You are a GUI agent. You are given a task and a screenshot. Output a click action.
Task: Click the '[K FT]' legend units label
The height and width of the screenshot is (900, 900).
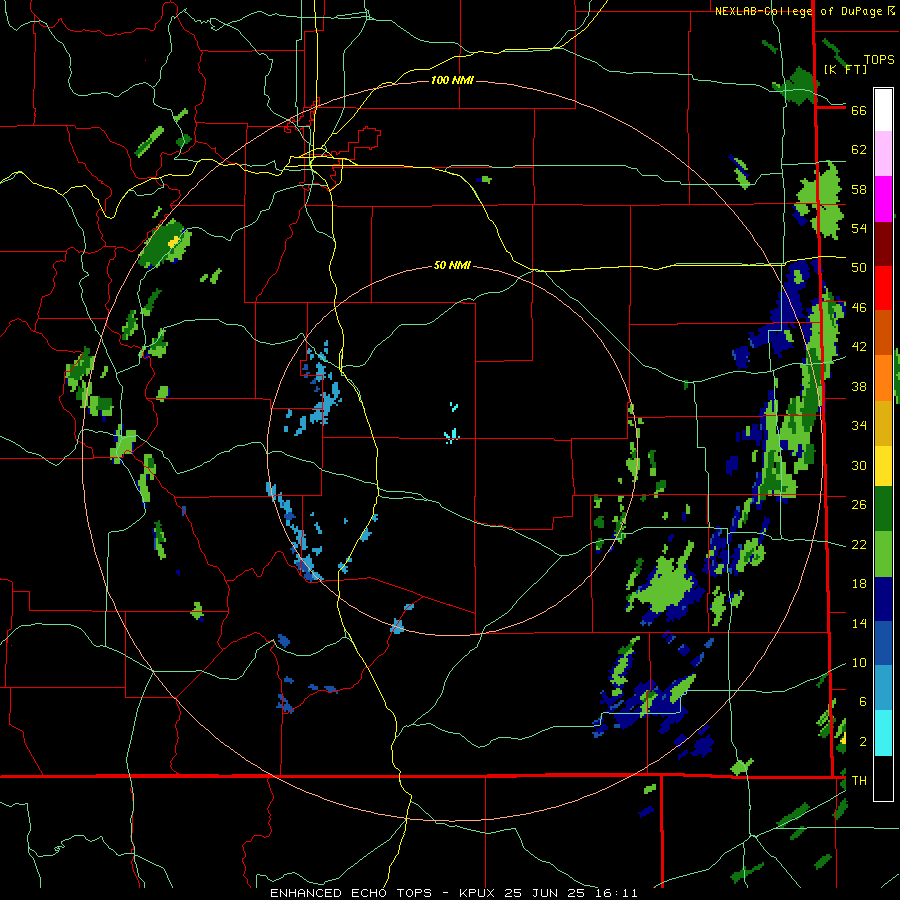tap(845, 69)
